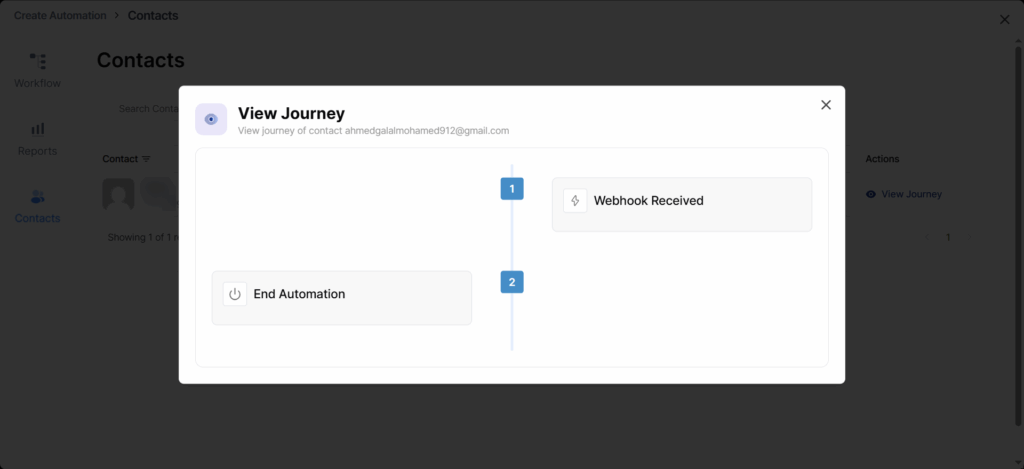Select the Contacts people icon in sidebar

37,197
